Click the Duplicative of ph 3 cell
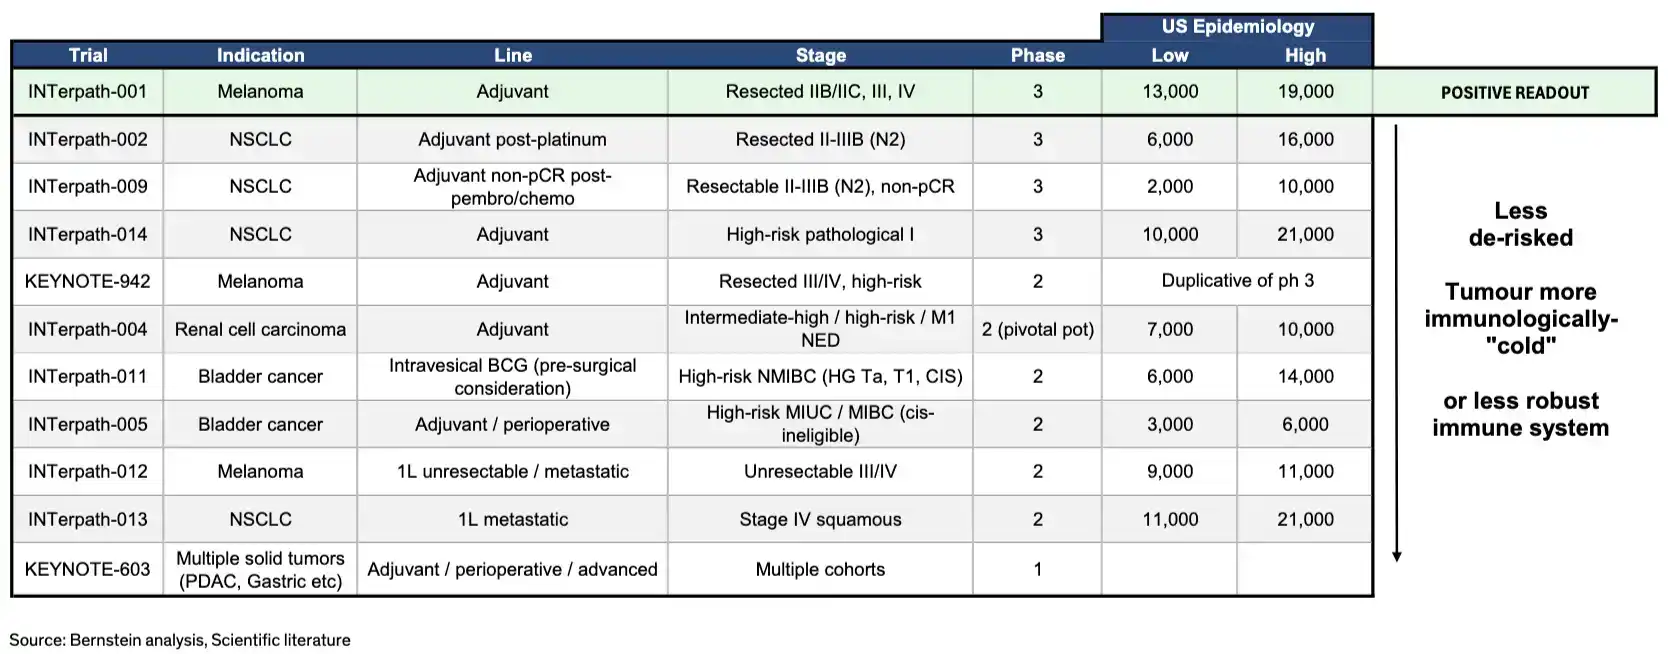This screenshot has height=654, width=1674. (1237, 281)
